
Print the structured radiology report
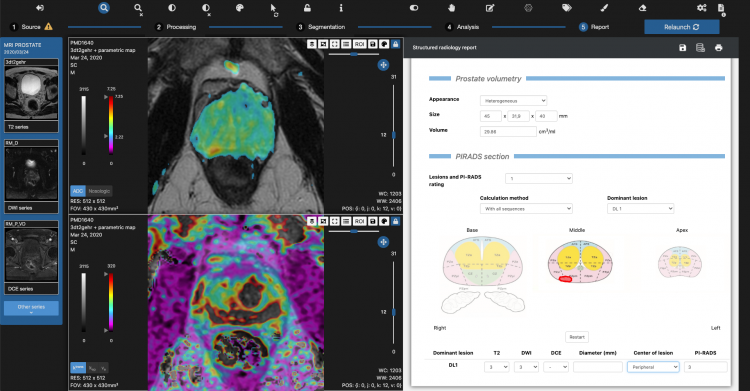pos(718,47)
